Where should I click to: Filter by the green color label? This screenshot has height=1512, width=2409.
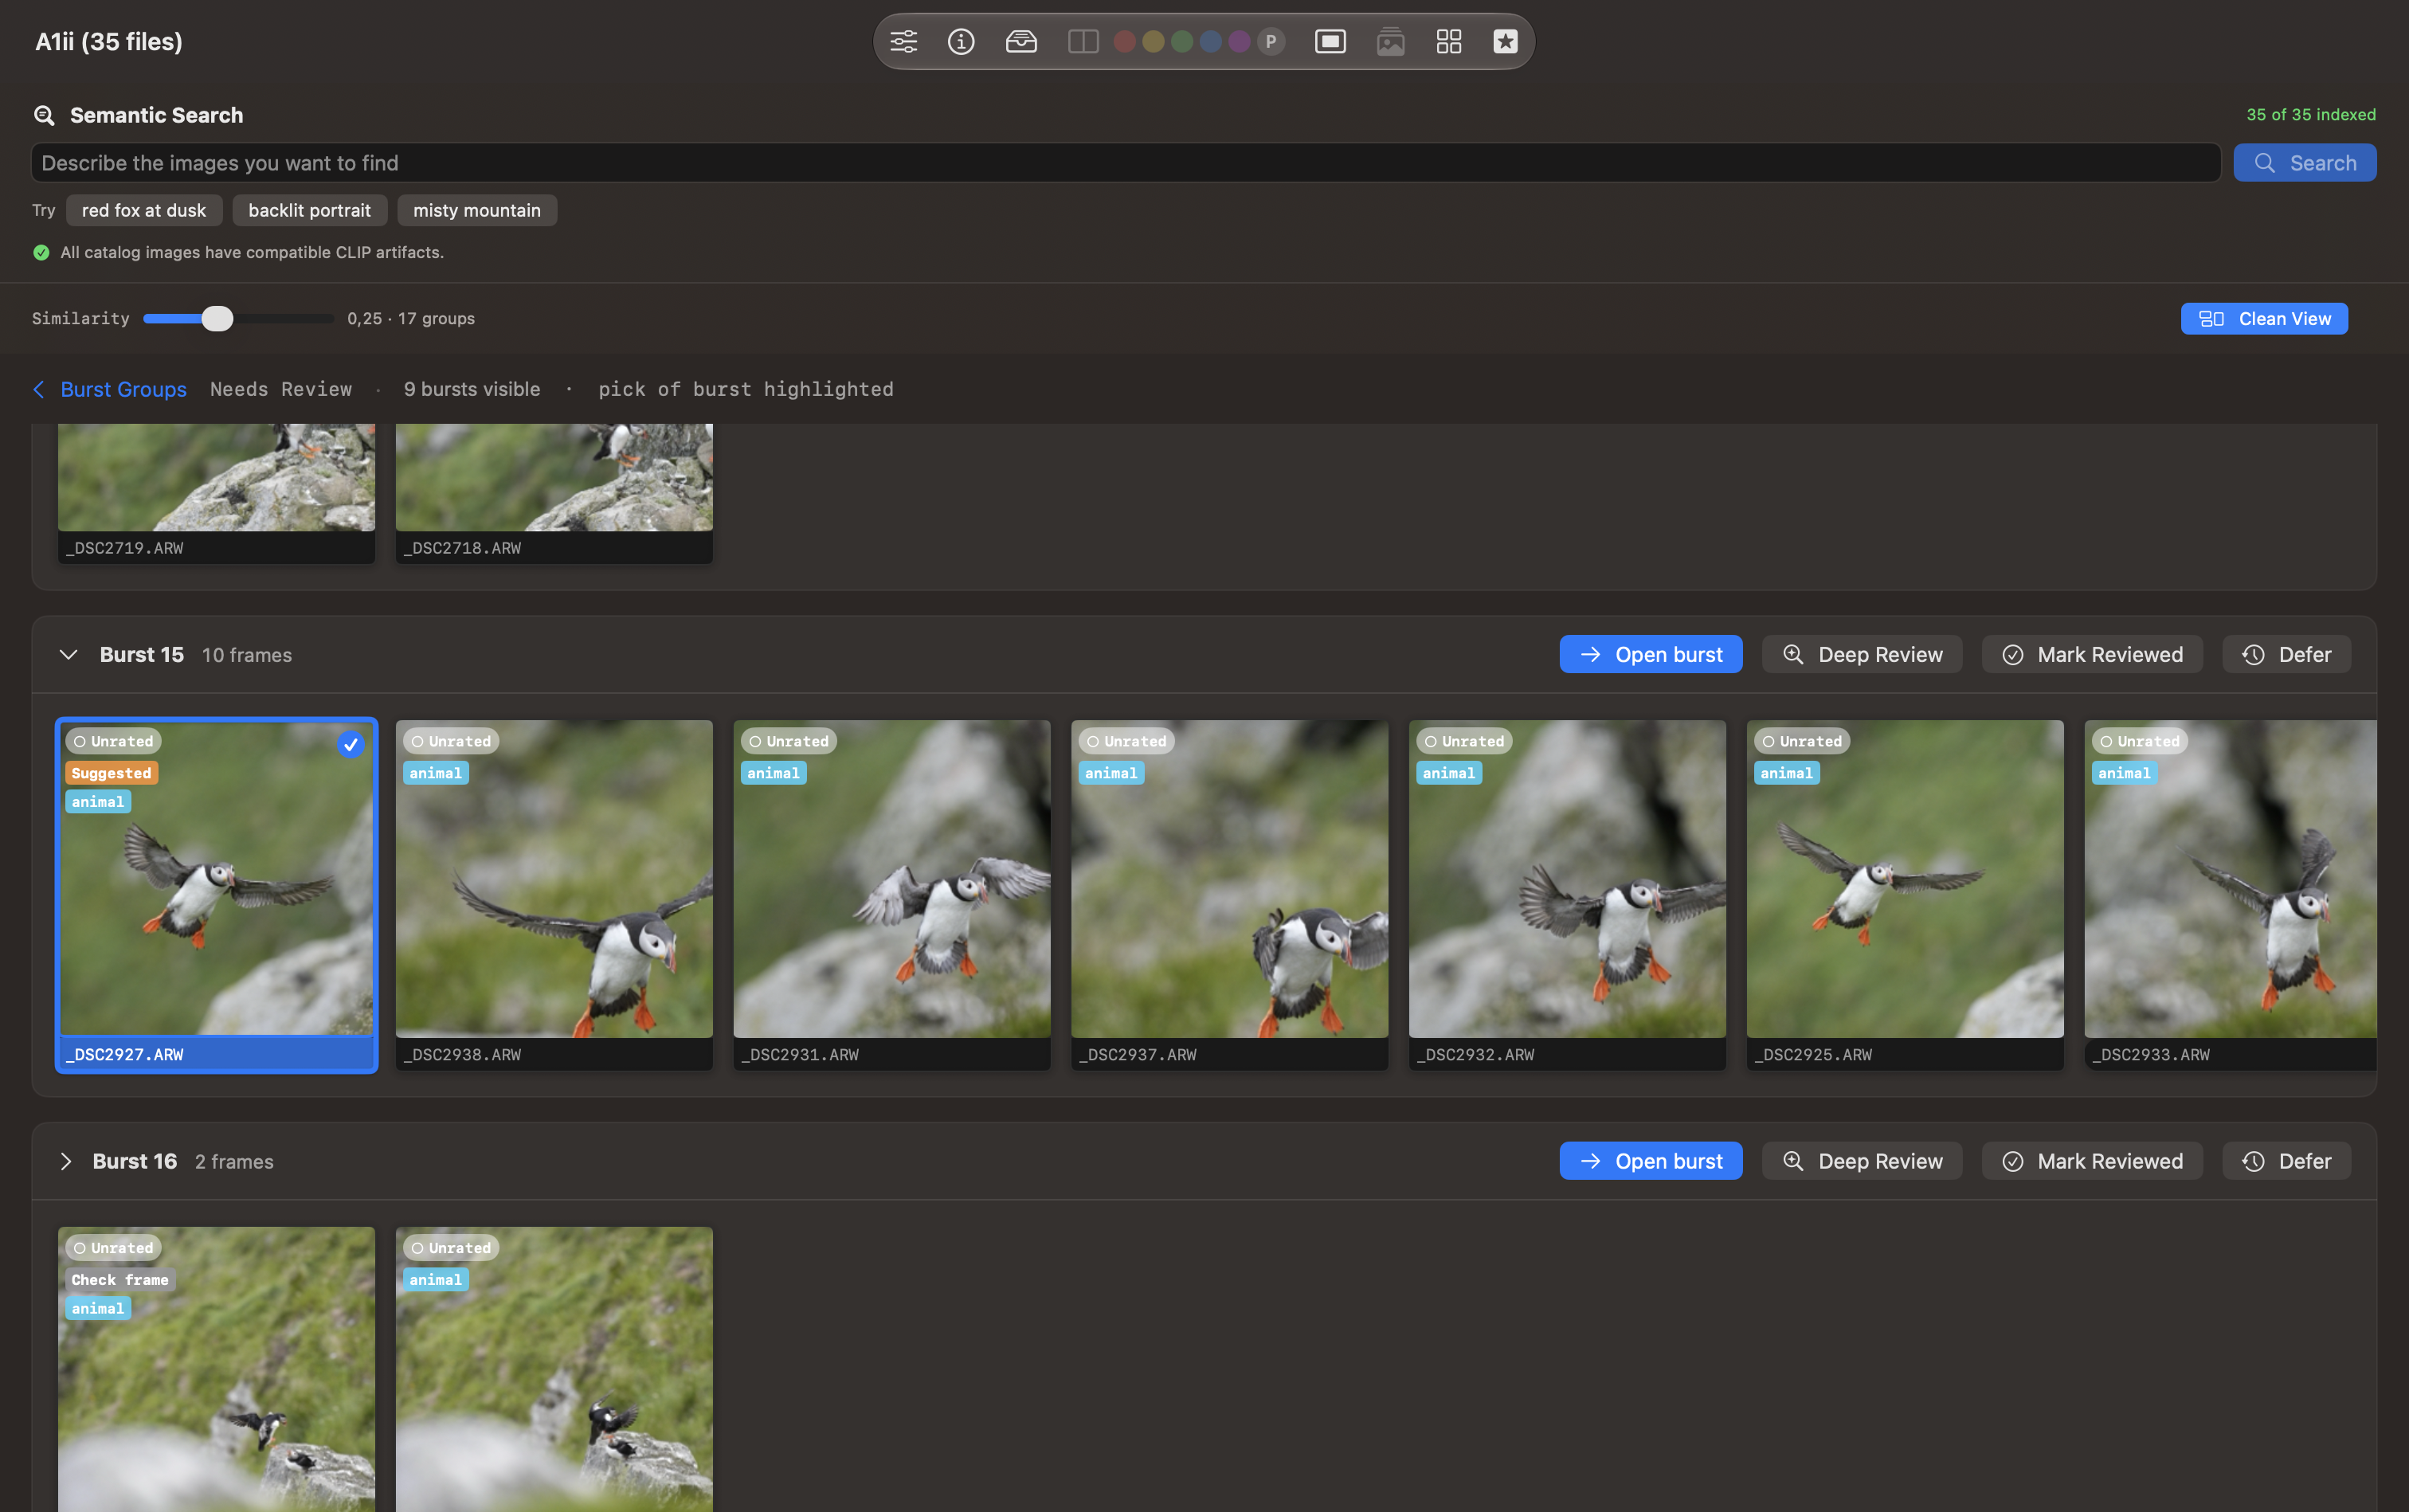pyautogui.click(x=1182, y=41)
